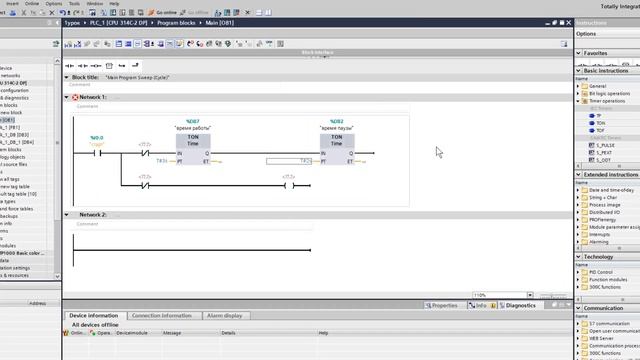640x360 pixels.
Task: Click the Cut scissors icon
Action: click(24, 13)
